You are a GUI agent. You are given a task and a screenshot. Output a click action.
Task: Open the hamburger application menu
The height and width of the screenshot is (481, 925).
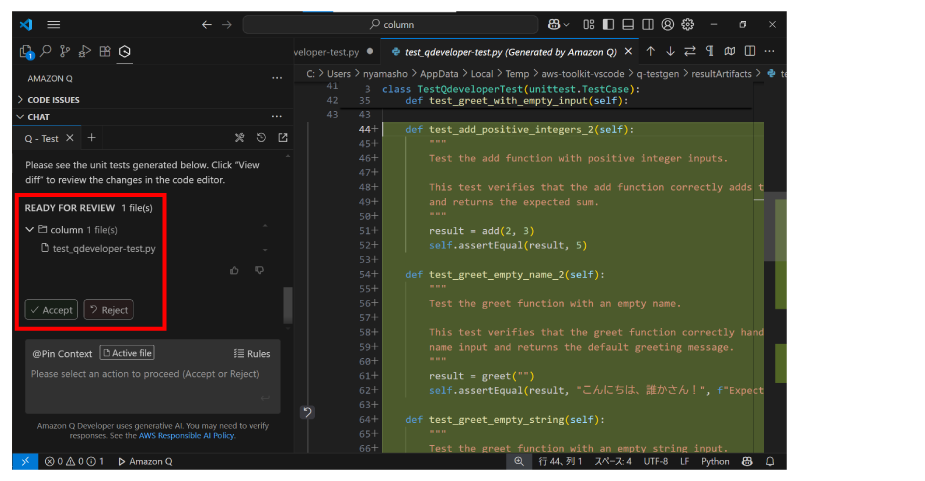tap(54, 24)
